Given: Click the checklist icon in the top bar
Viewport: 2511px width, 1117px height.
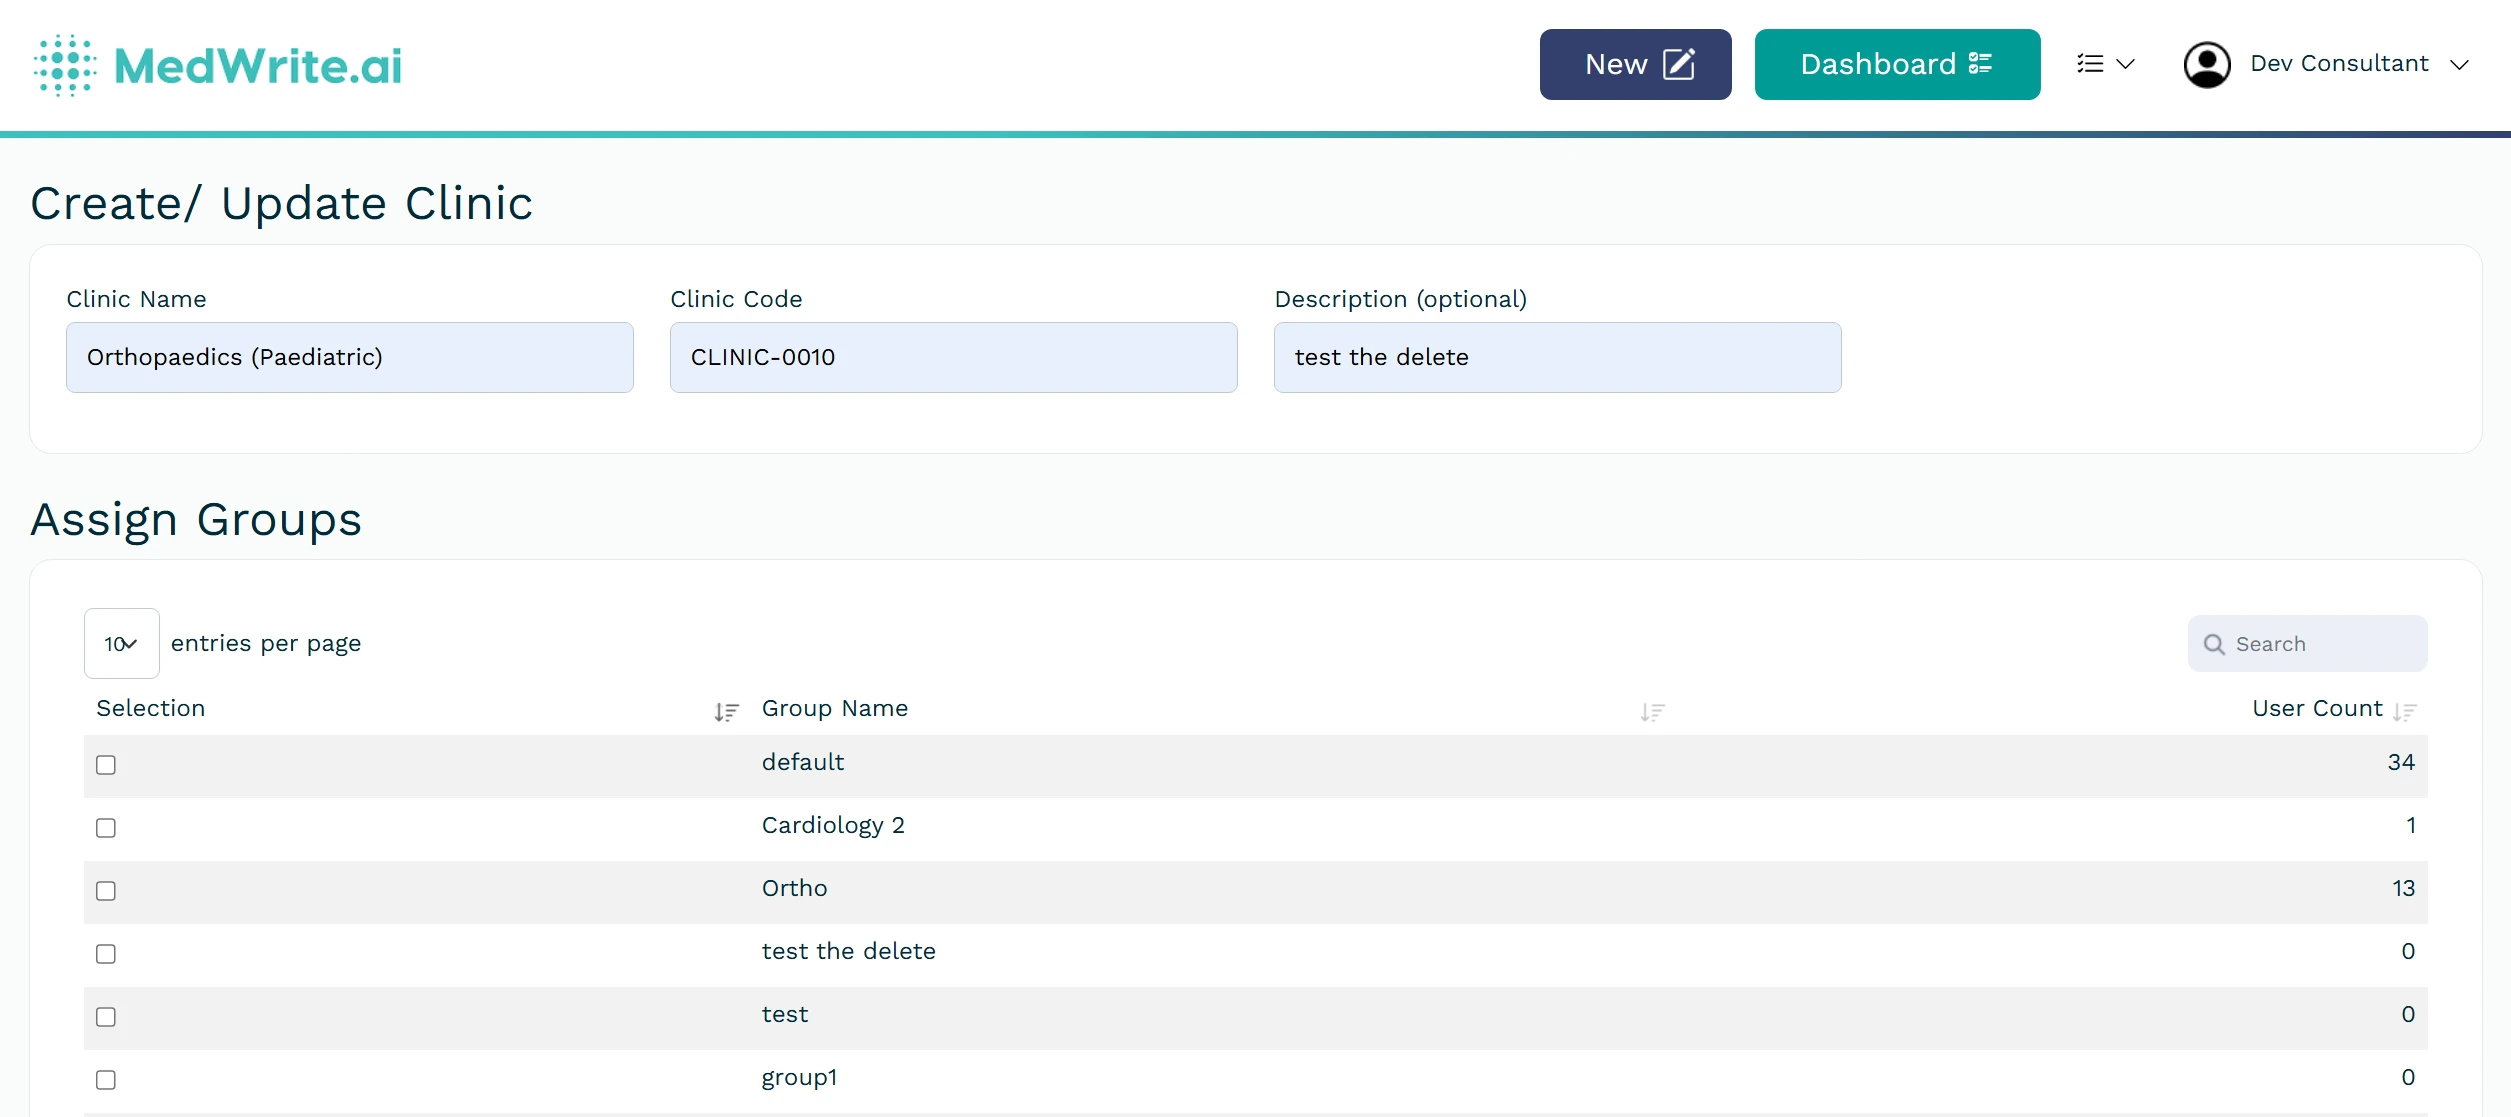Looking at the screenshot, I should 2092,63.
